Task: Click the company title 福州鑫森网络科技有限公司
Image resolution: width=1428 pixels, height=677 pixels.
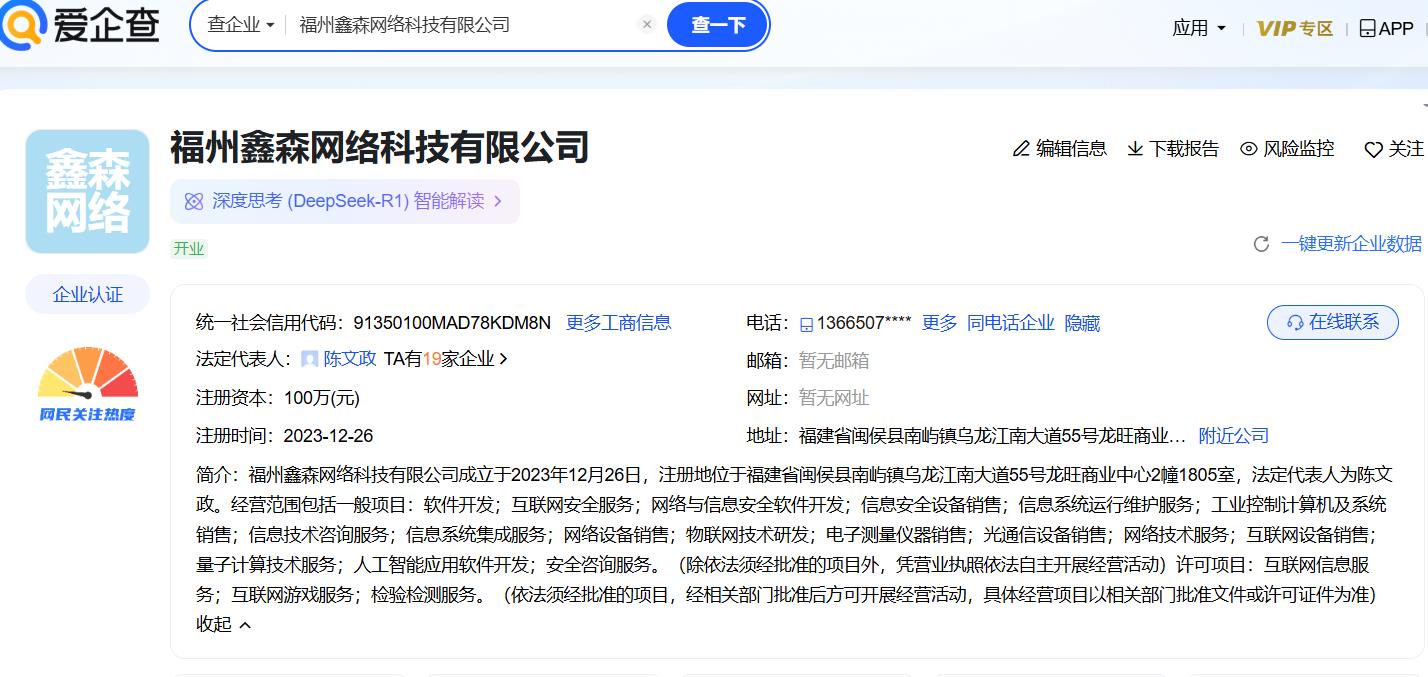Action: click(x=379, y=147)
